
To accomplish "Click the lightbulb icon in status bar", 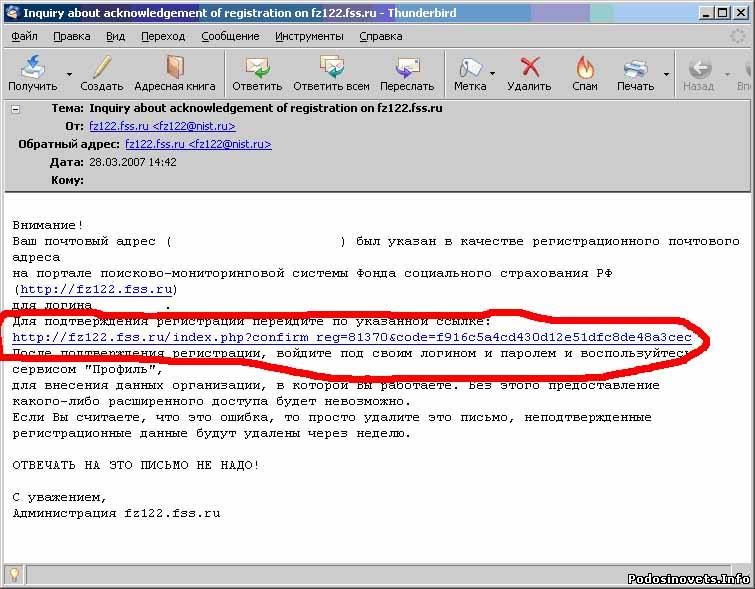I will click(x=14, y=574).
